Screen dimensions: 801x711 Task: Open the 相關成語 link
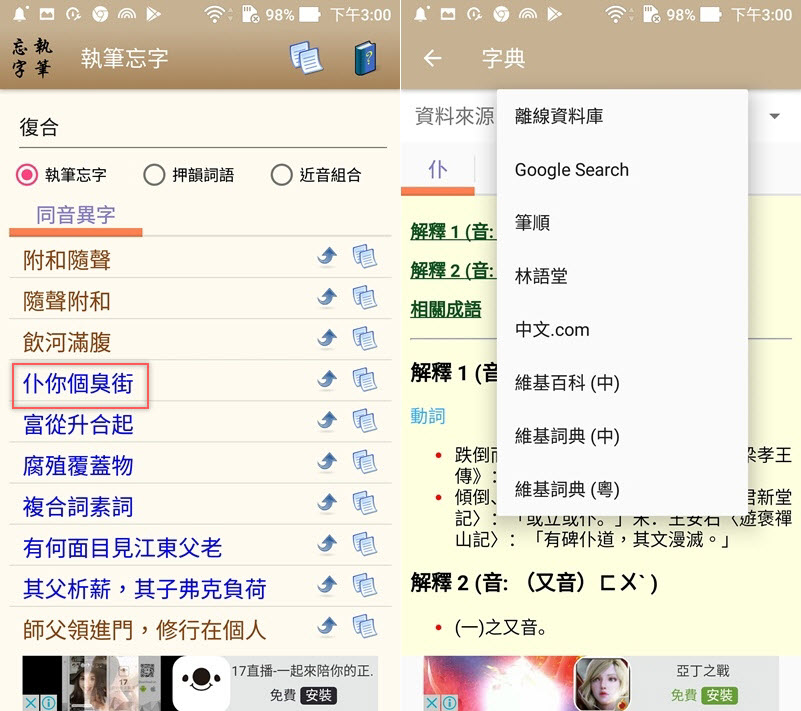point(445,310)
